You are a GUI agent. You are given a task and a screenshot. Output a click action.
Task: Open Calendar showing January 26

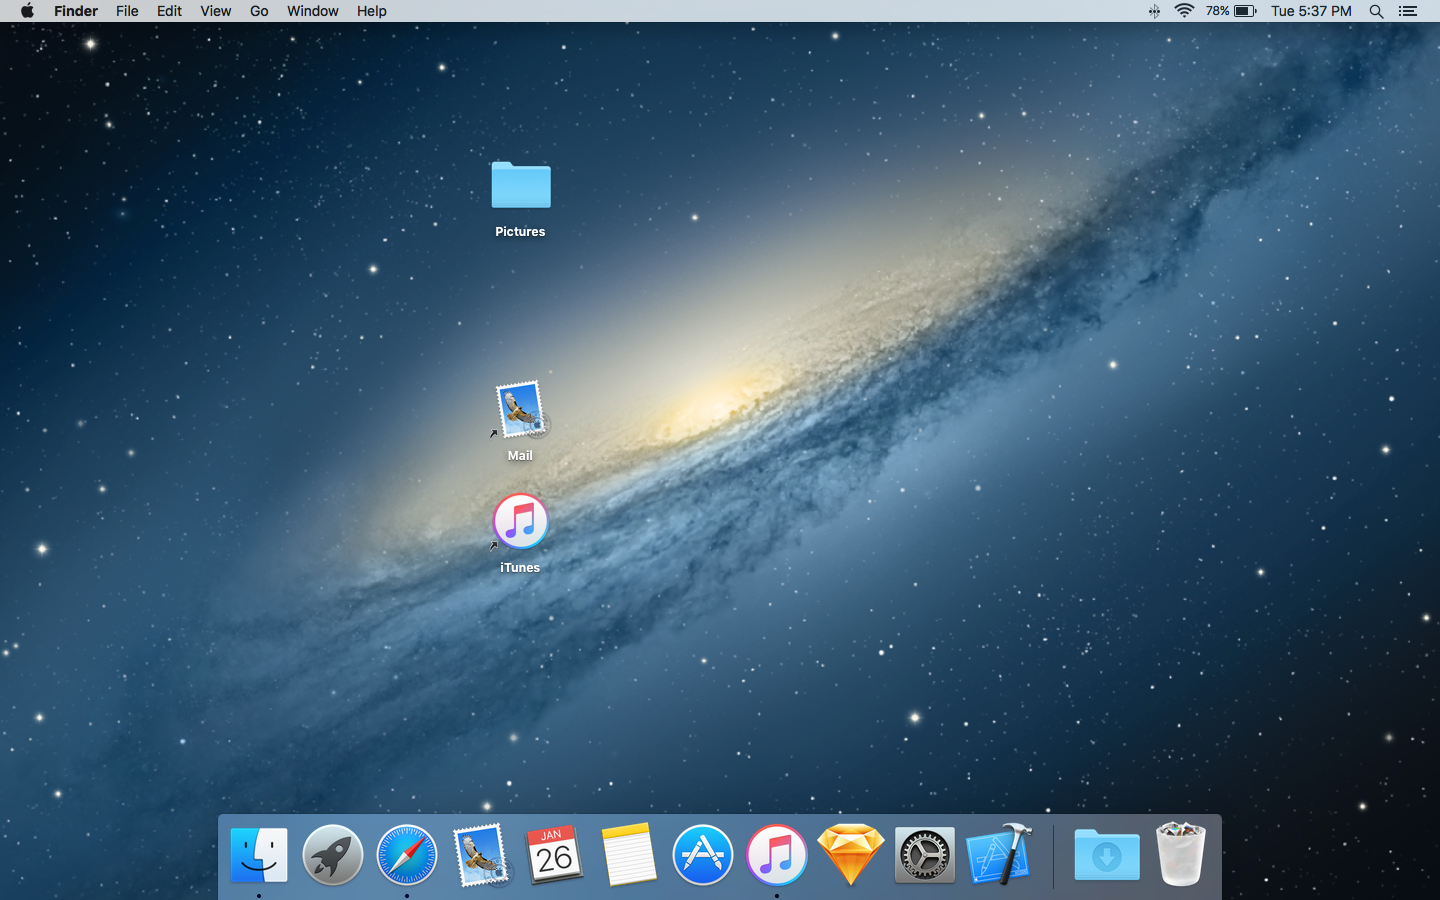coord(555,855)
